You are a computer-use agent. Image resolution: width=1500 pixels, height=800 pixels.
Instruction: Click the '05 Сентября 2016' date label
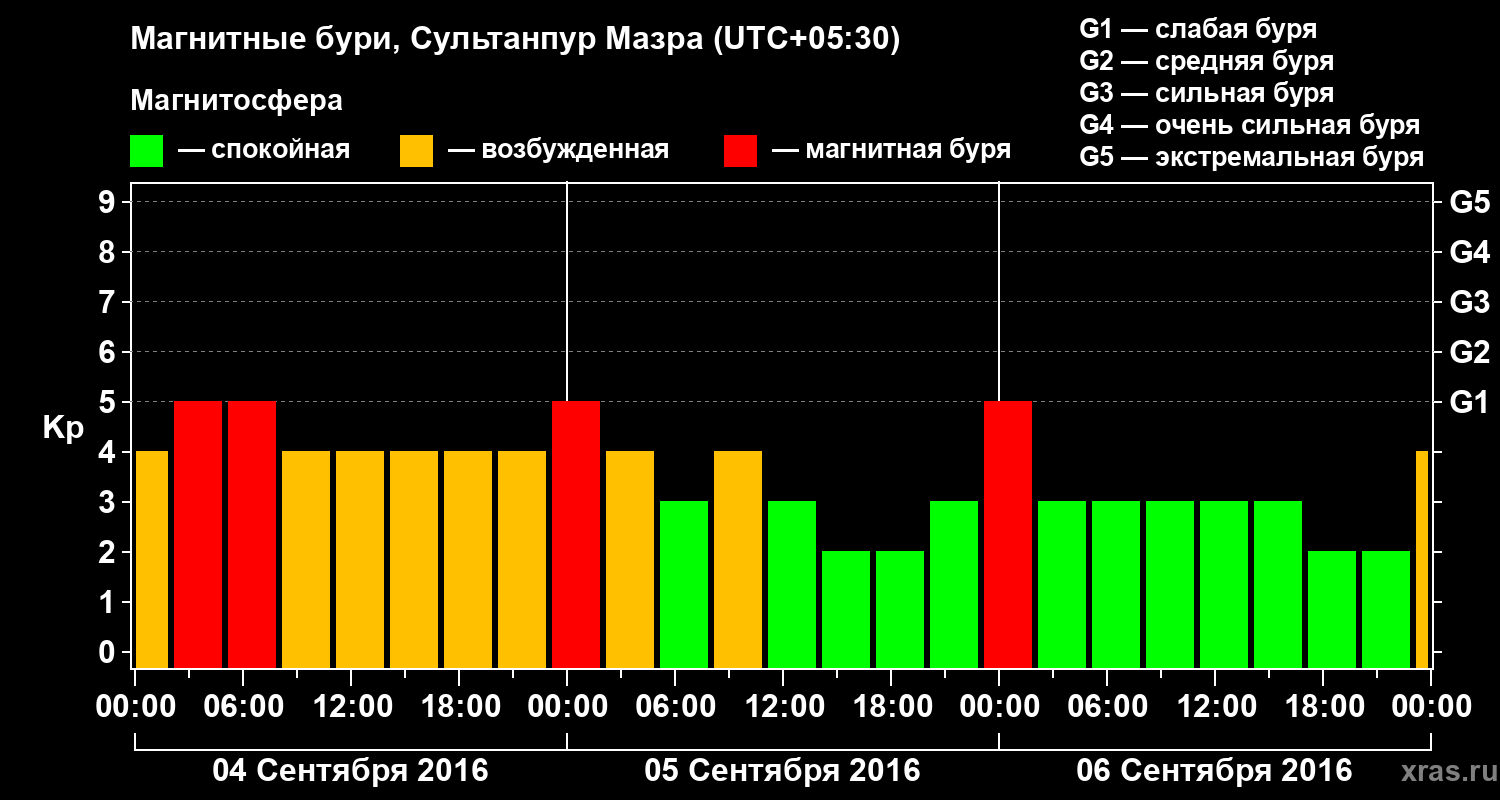[783, 771]
